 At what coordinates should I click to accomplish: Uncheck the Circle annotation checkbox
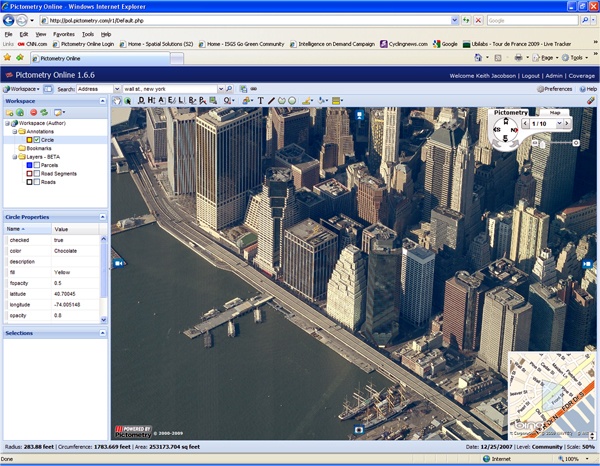(x=37, y=140)
